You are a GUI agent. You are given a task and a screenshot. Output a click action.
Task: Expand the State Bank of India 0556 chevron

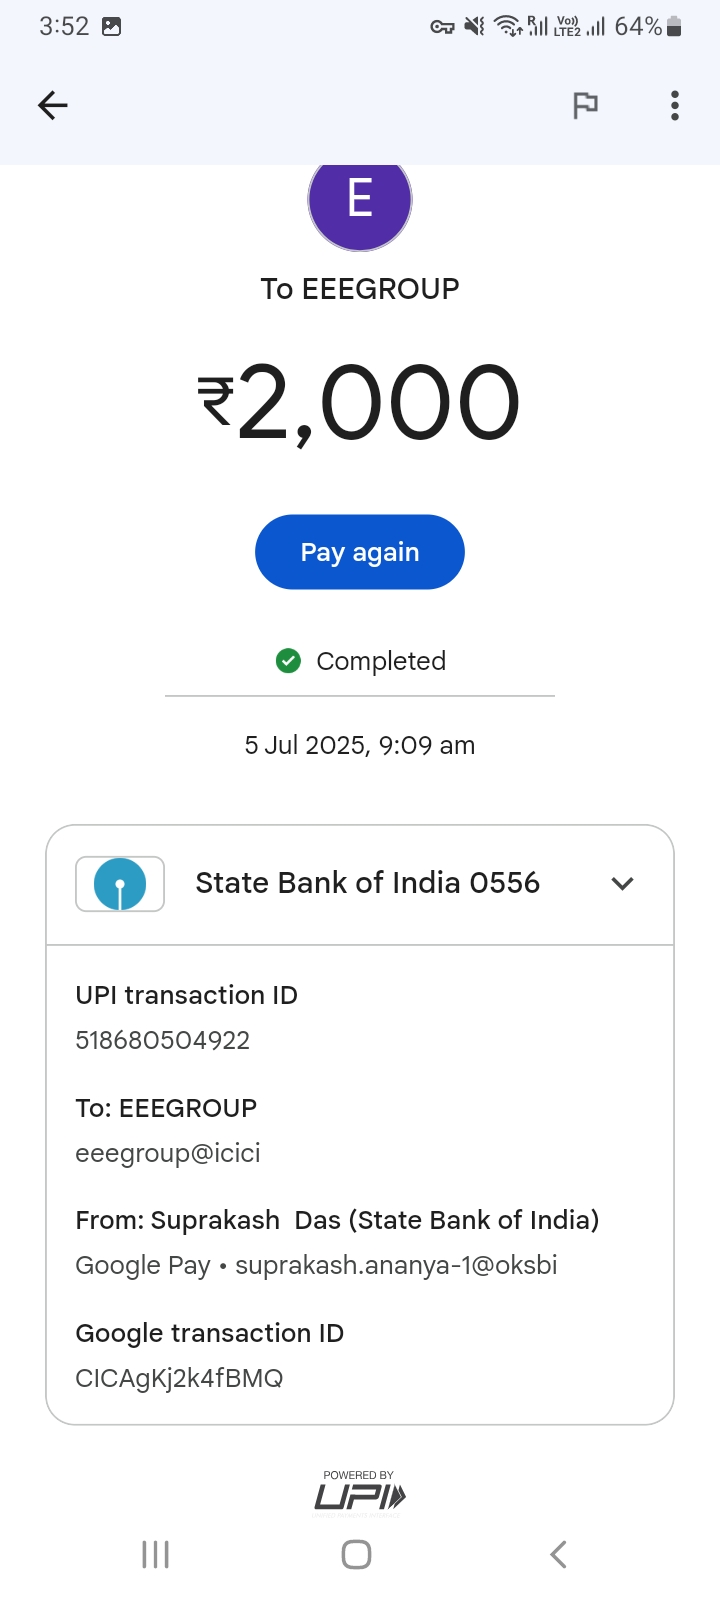622,884
